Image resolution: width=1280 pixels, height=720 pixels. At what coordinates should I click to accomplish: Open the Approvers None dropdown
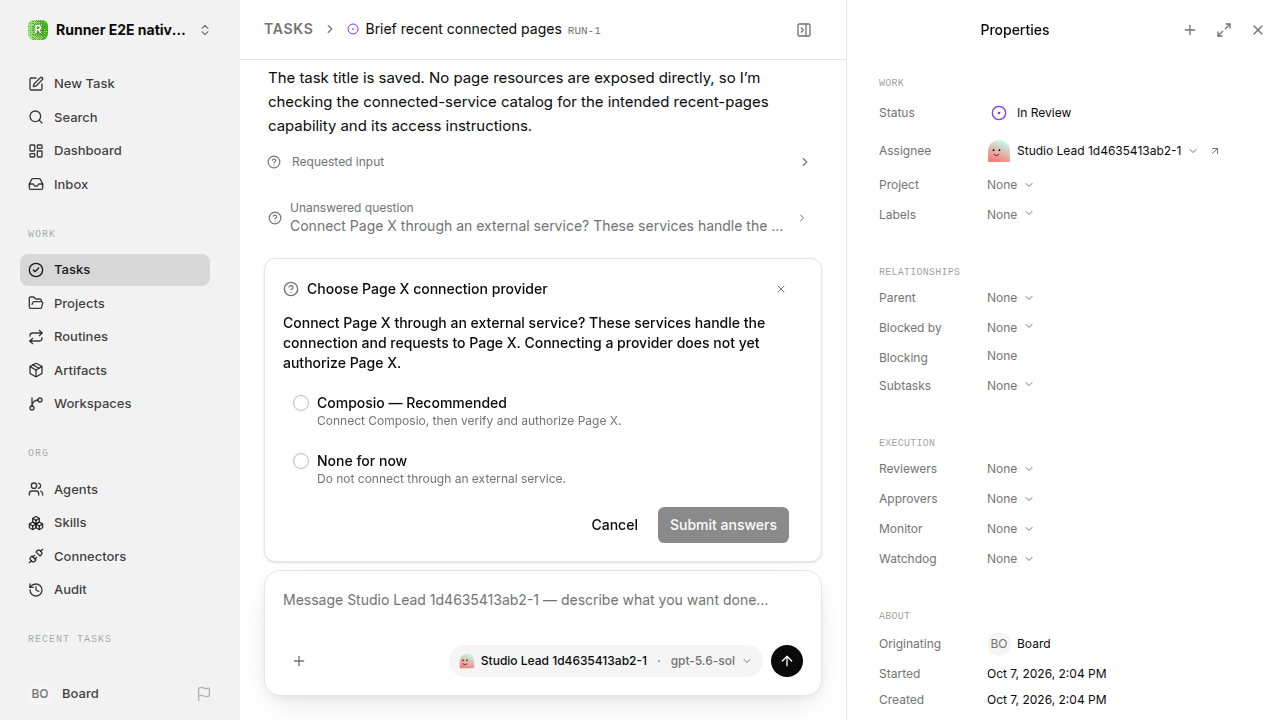click(x=1010, y=499)
